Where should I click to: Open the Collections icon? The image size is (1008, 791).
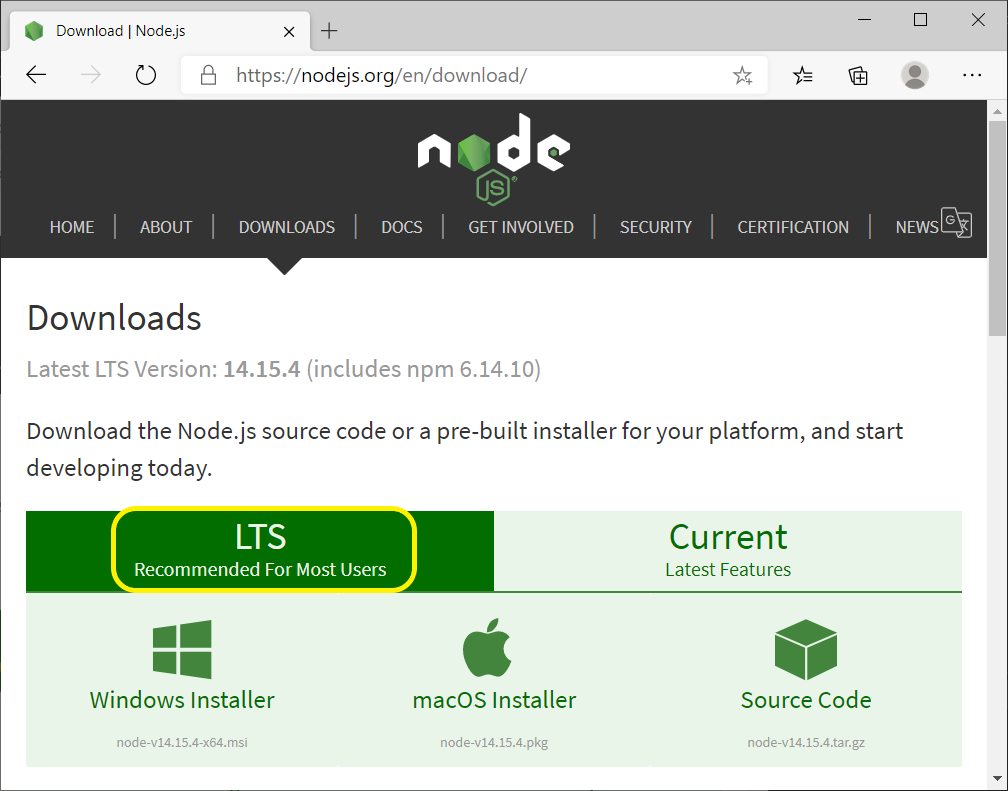[x=858, y=76]
